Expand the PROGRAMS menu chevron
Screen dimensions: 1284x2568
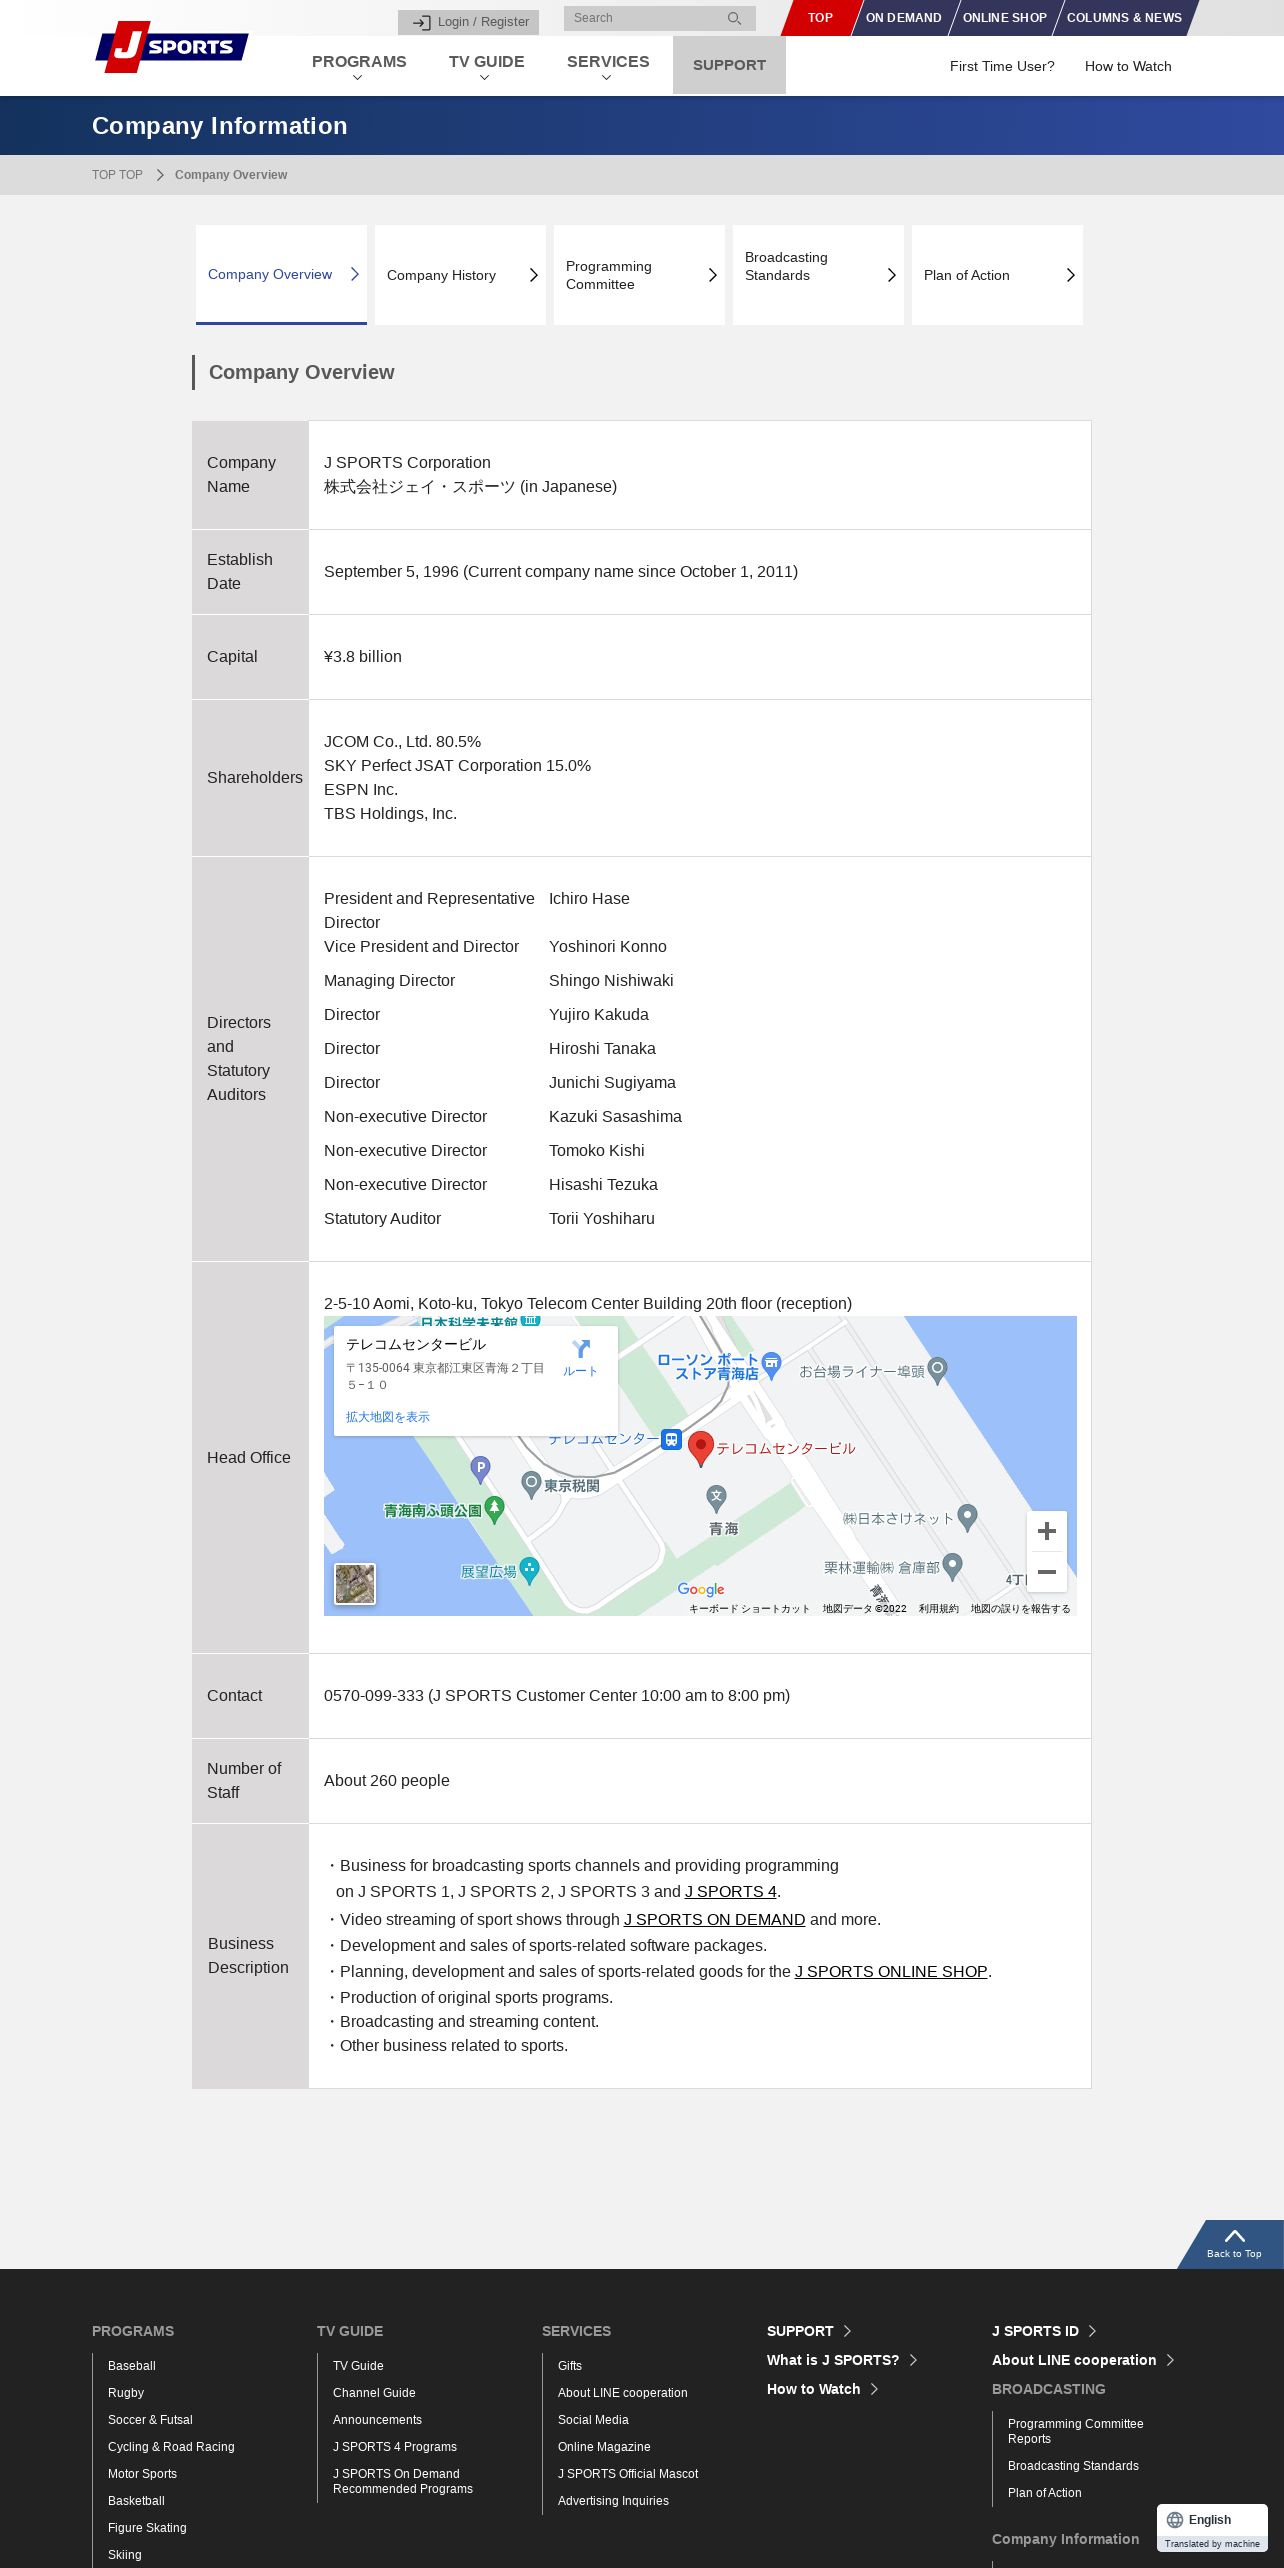tap(358, 78)
